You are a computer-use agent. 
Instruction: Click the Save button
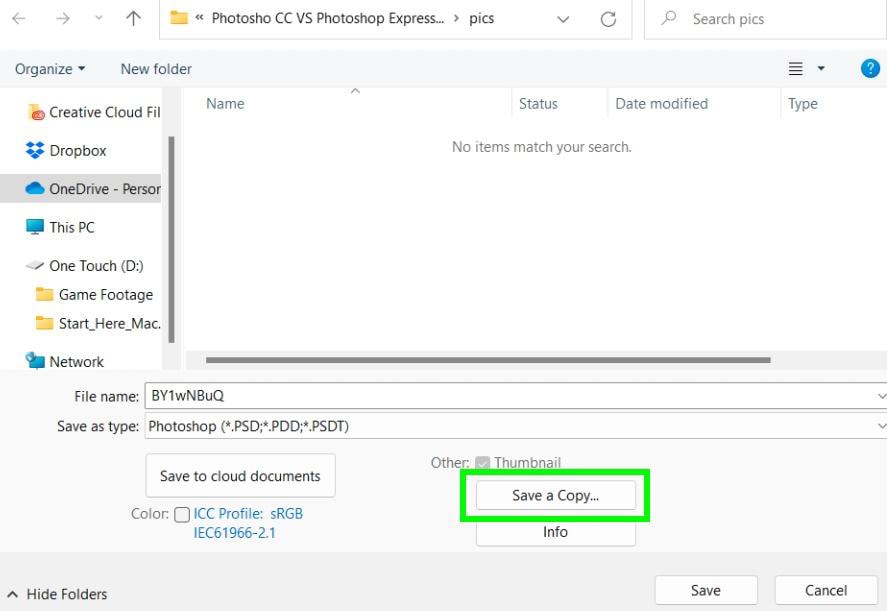click(x=706, y=591)
